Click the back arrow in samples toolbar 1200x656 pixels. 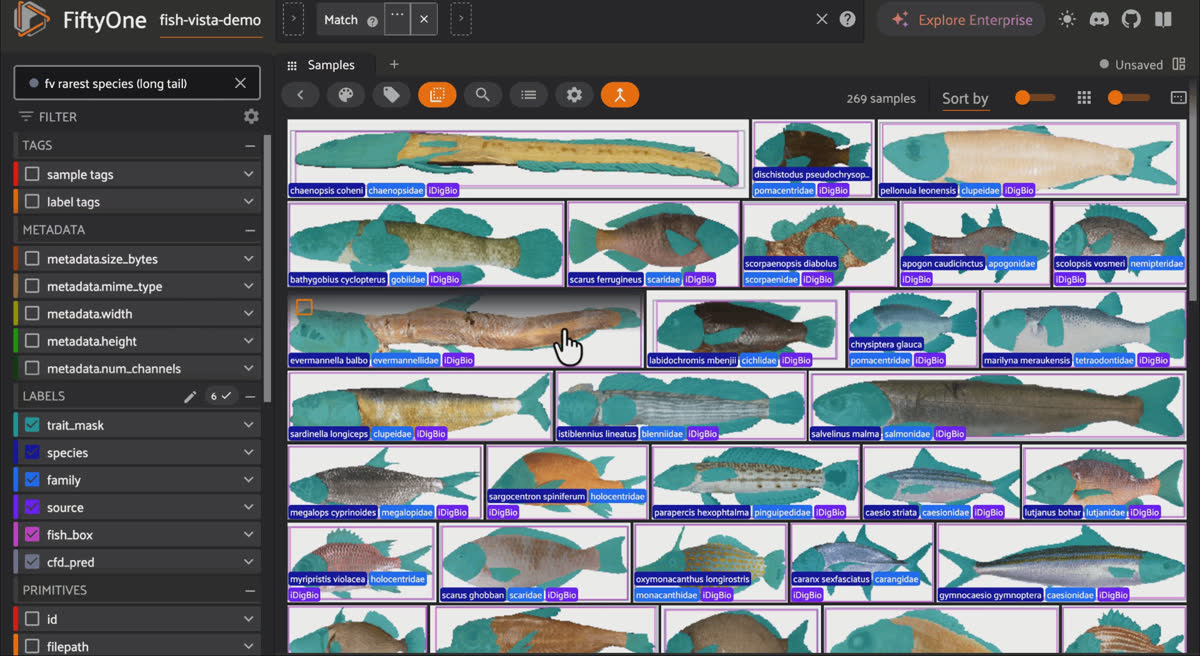[300, 95]
